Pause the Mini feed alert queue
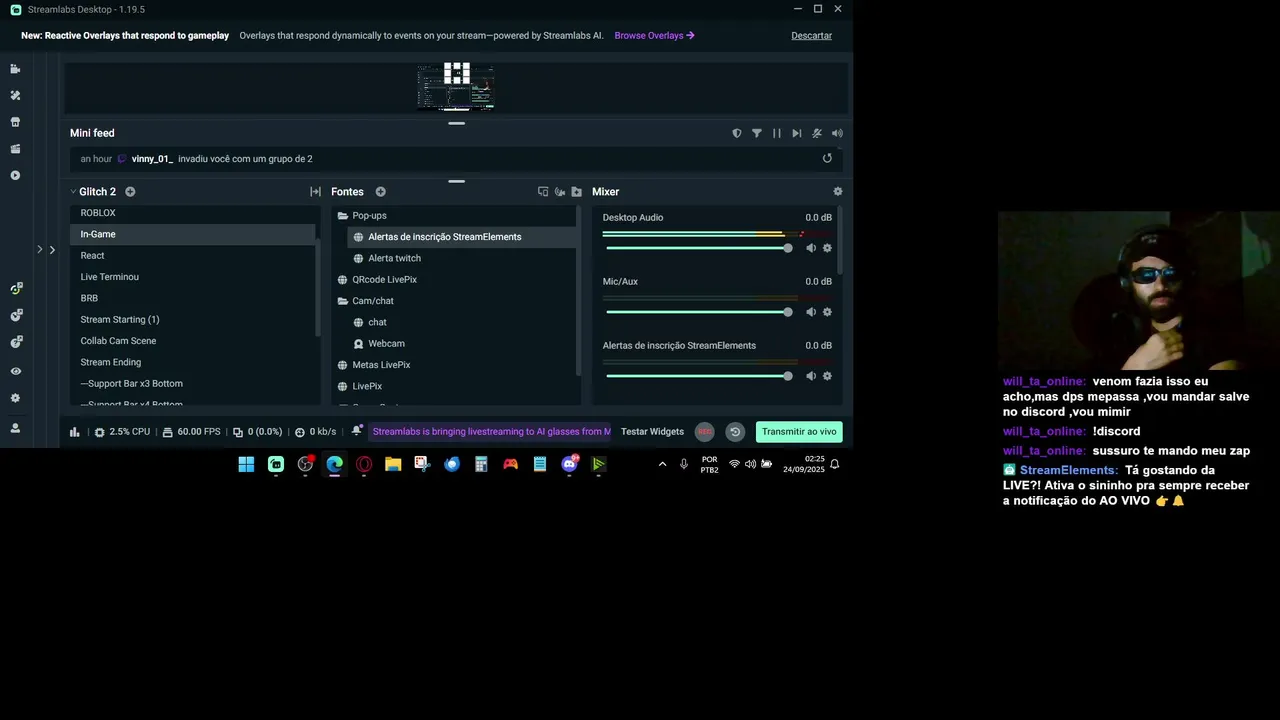 coord(777,133)
